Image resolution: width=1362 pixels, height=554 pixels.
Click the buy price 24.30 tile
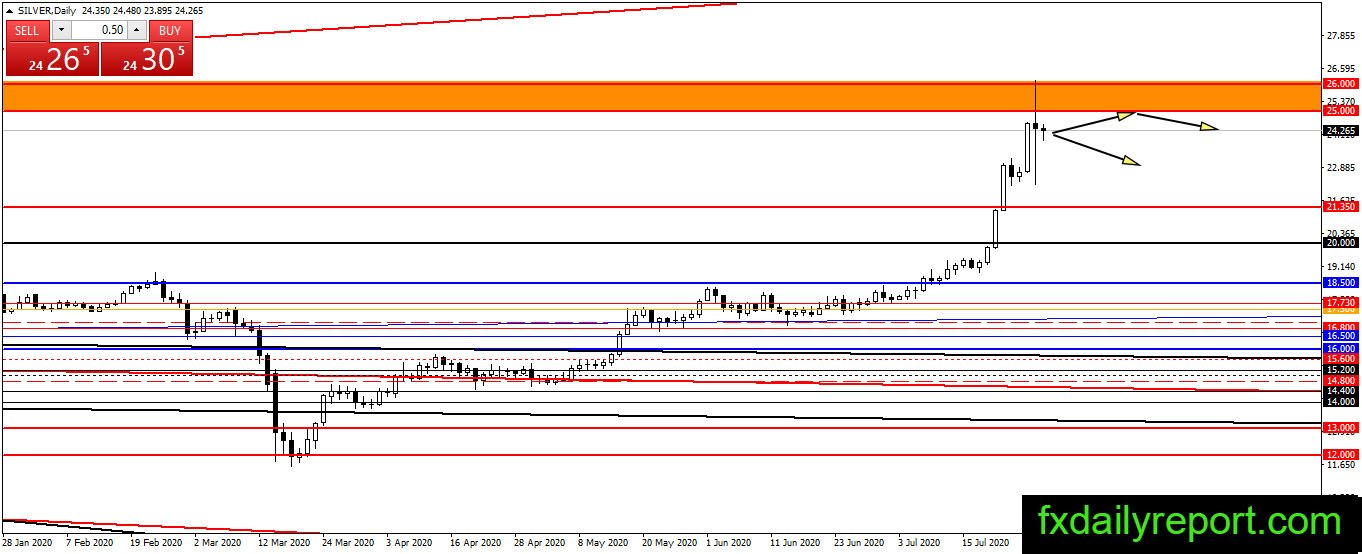147,59
